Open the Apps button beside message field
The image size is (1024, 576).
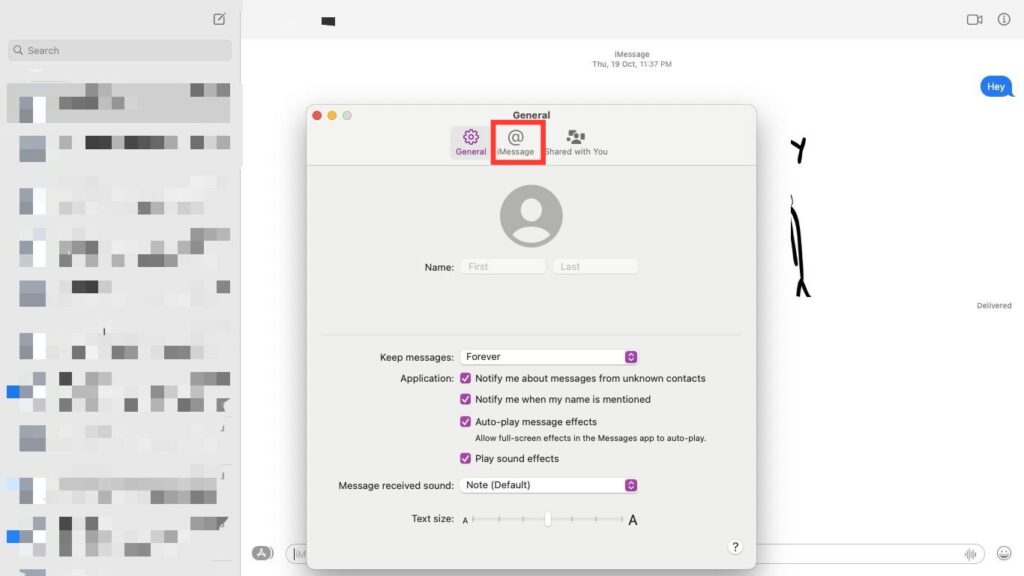262,553
